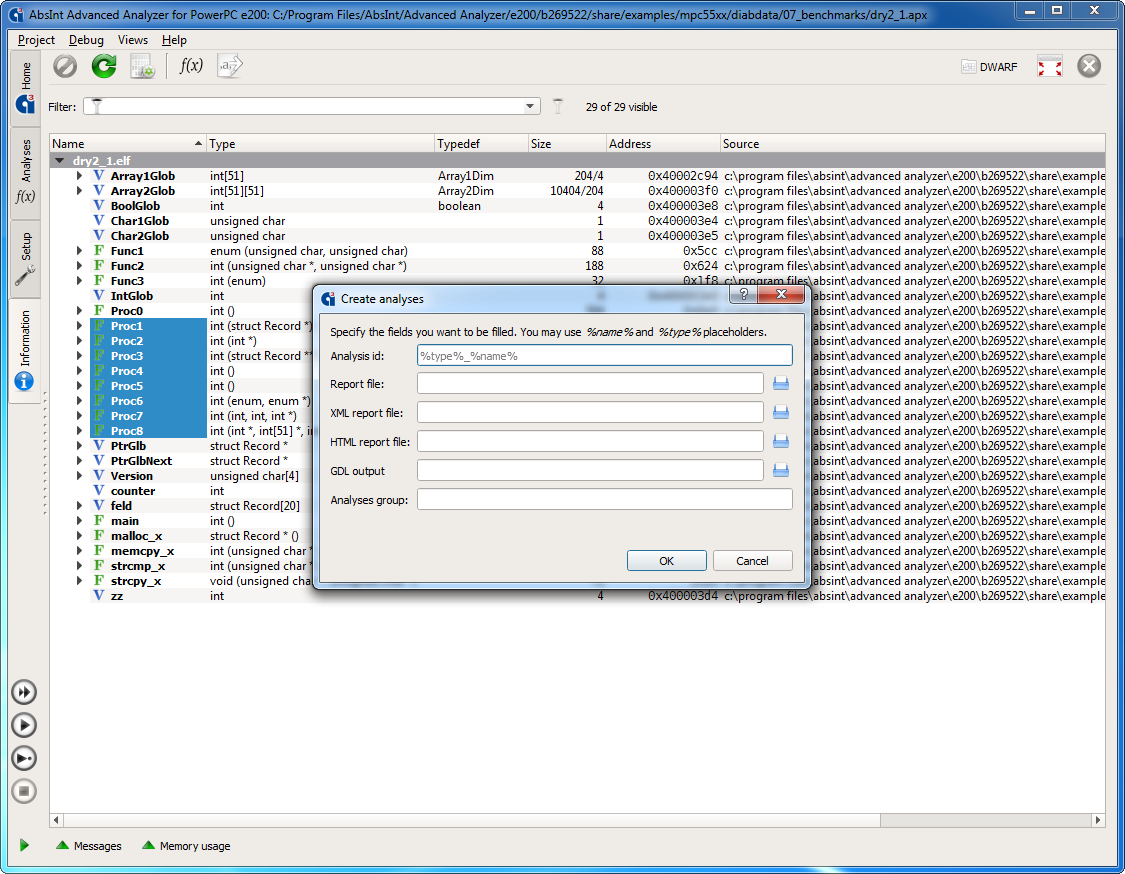The image size is (1125, 874).
Task: Click the f(x) toolbar icon
Action: pos(191,67)
